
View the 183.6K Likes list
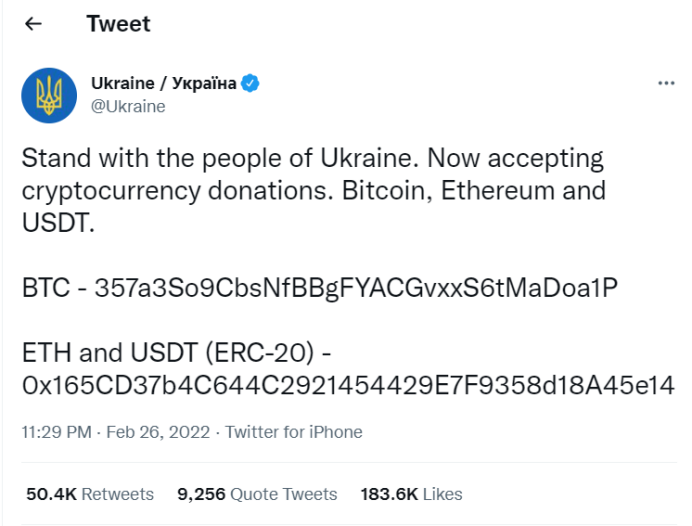[411, 494]
